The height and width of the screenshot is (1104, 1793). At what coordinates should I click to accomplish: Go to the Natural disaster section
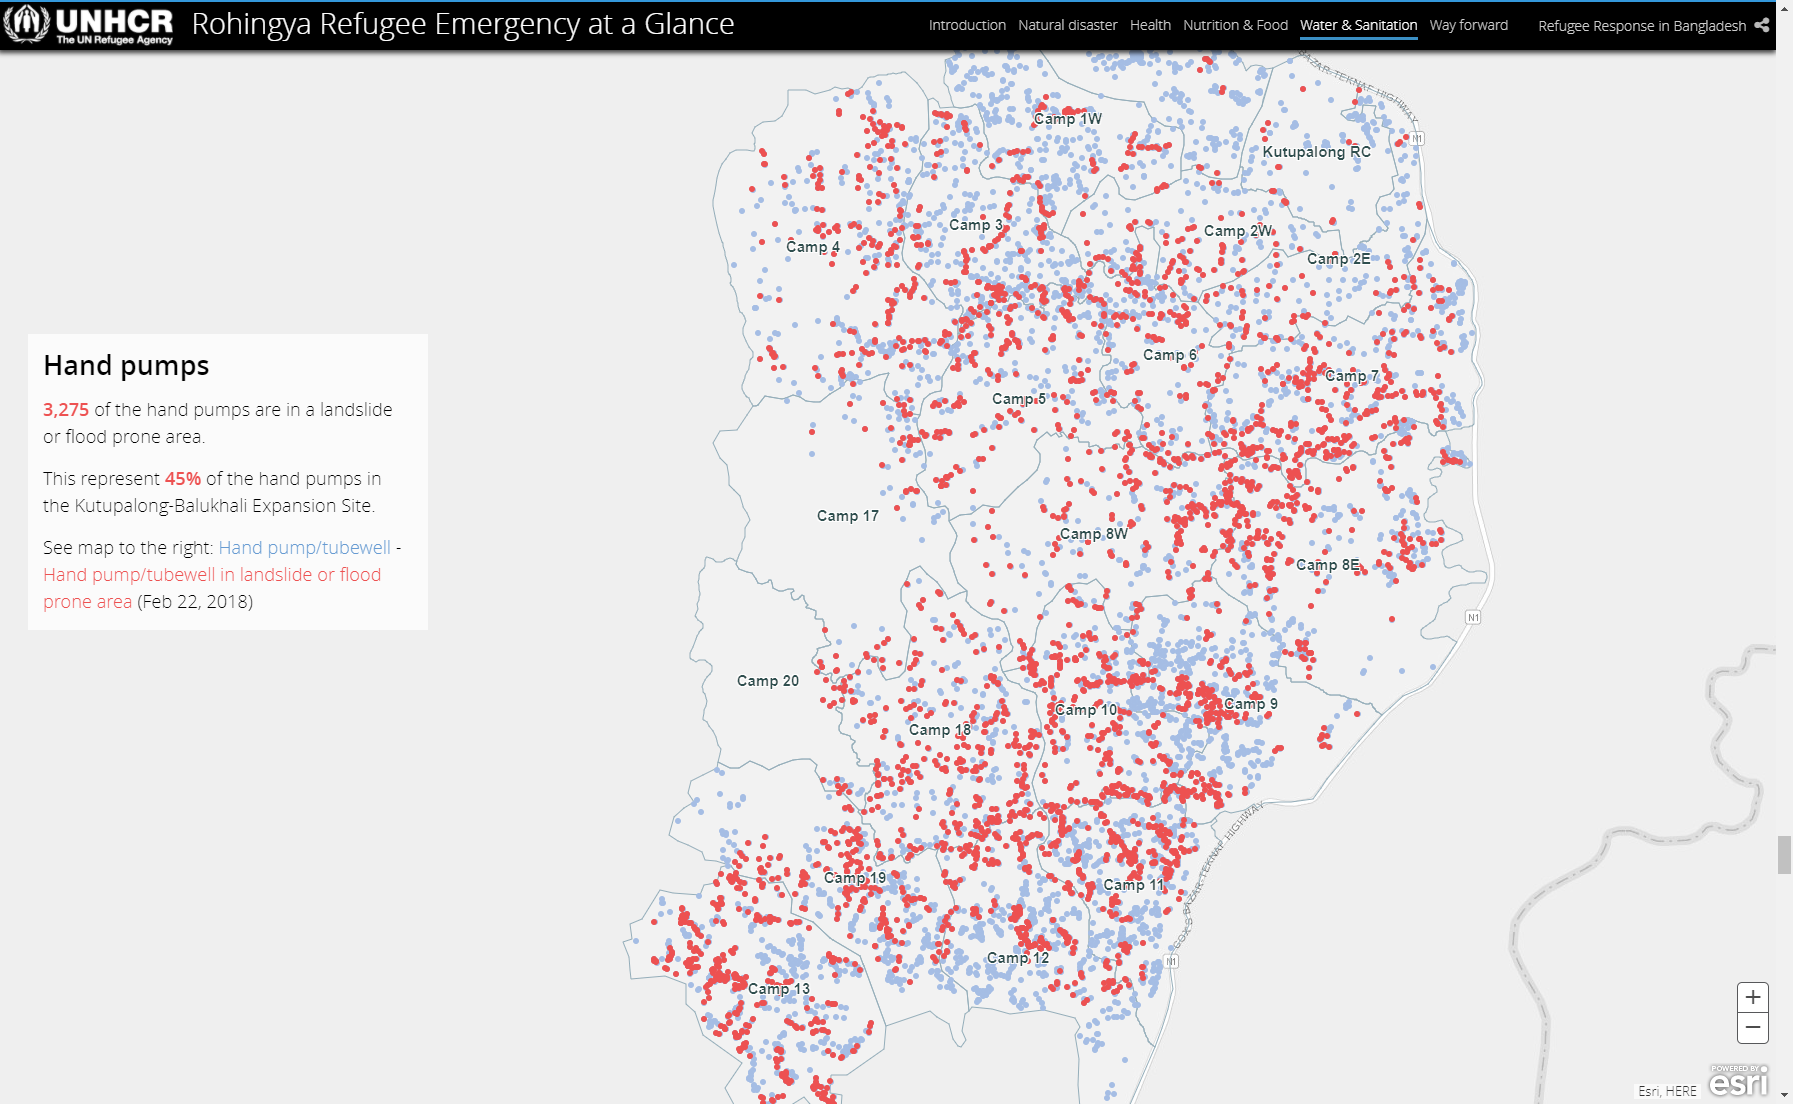pos(1068,25)
